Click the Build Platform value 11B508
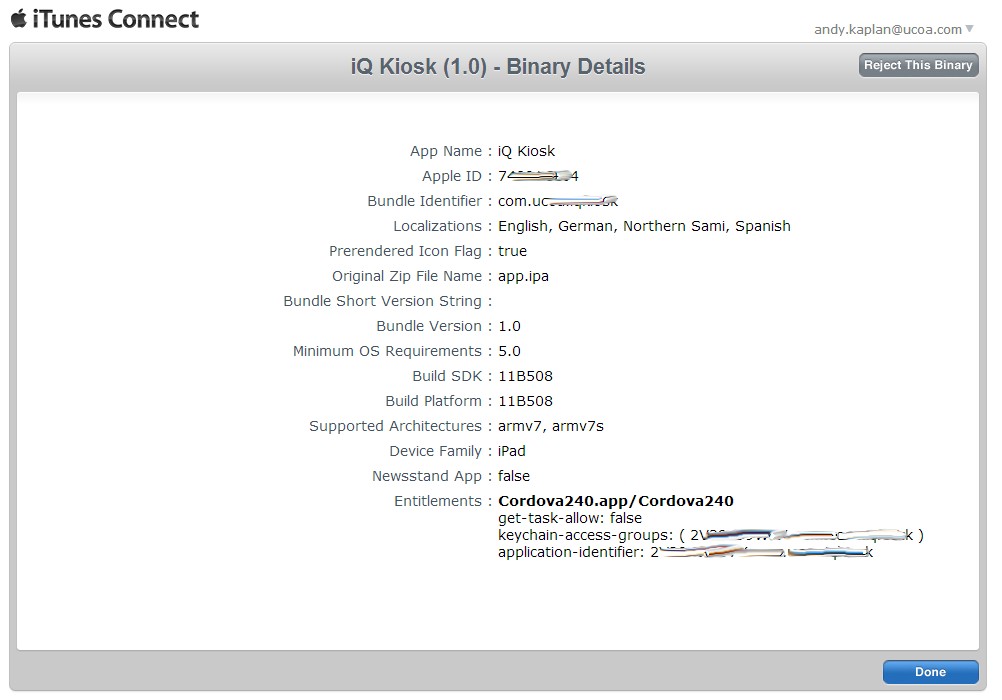 click(525, 401)
